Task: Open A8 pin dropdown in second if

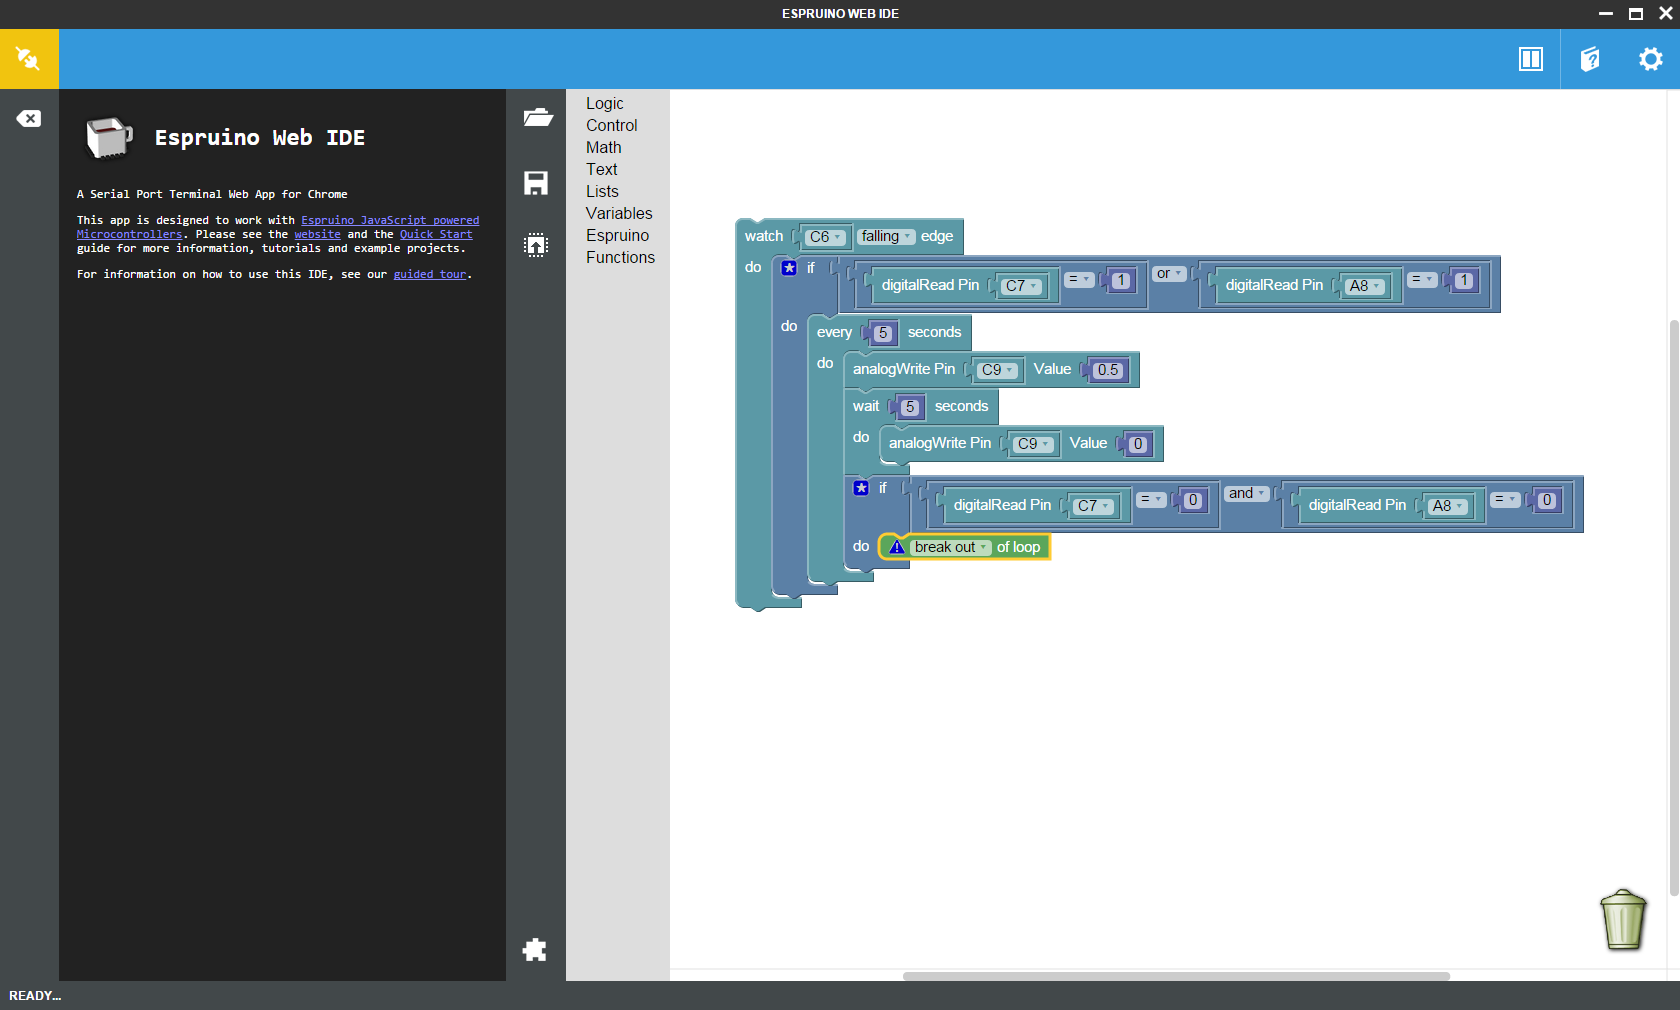Action: pyautogui.click(x=1448, y=506)
